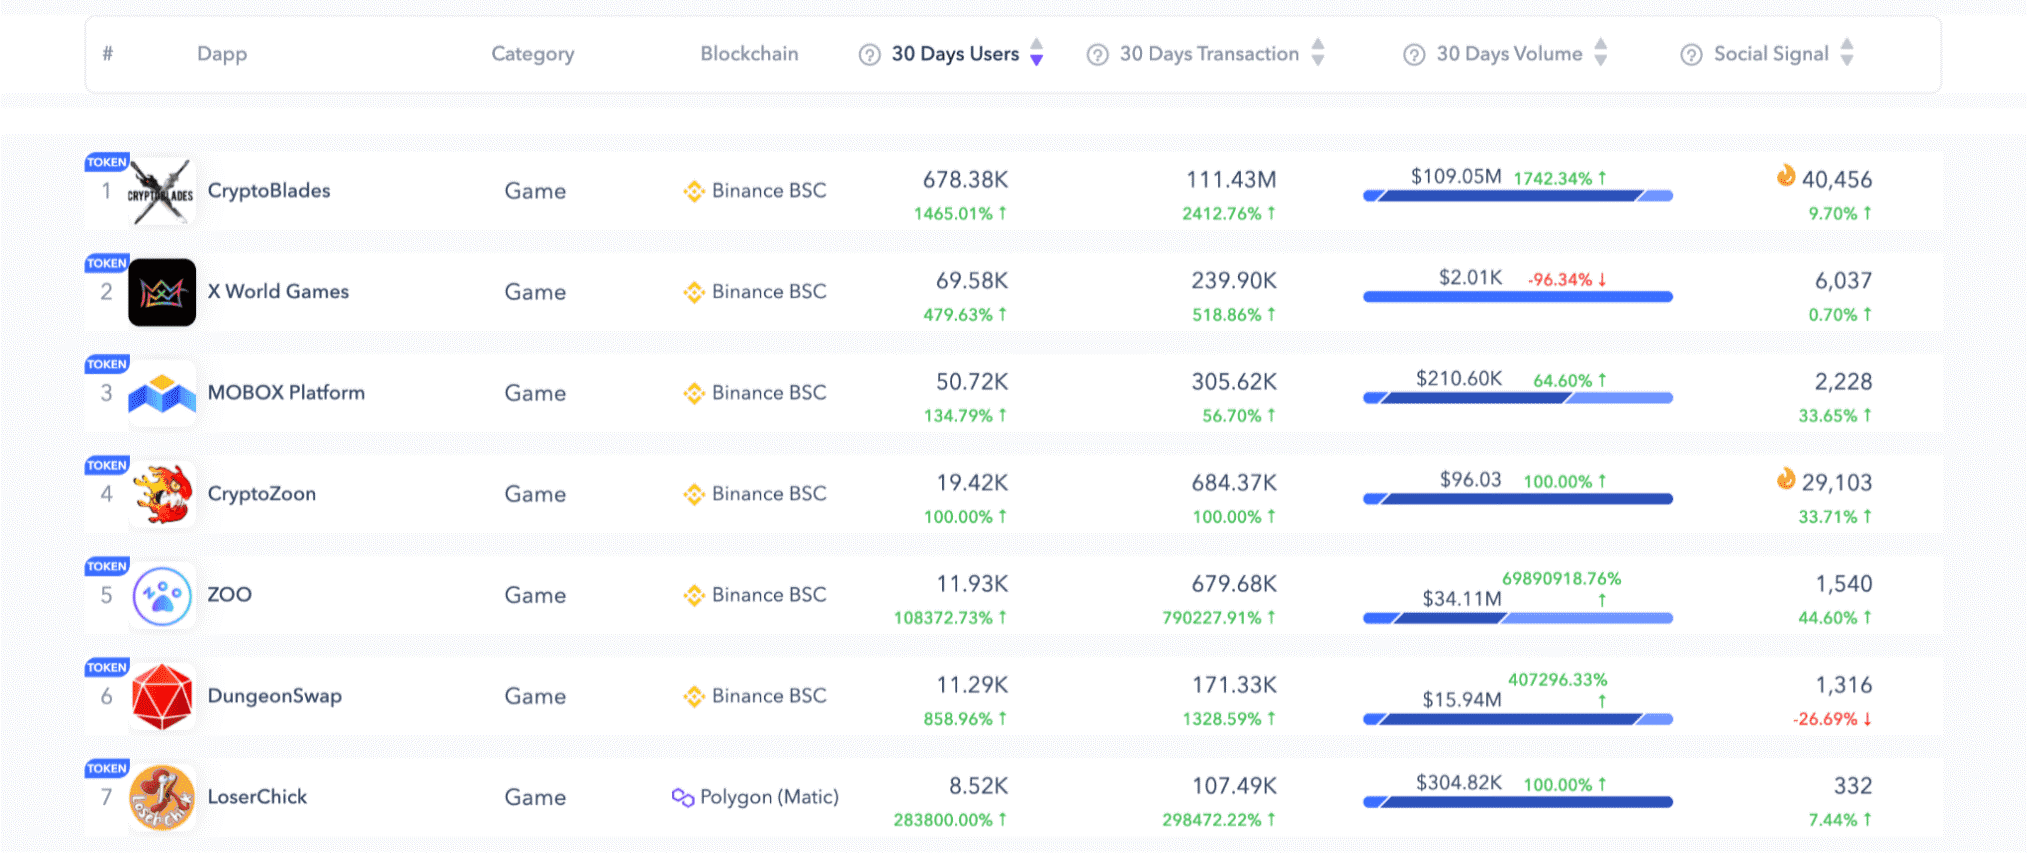Image resolution: width=2030 pixels, height=862 pixels.
Task: Click the 6,037 social signal value
Action: coord(1843,282)
